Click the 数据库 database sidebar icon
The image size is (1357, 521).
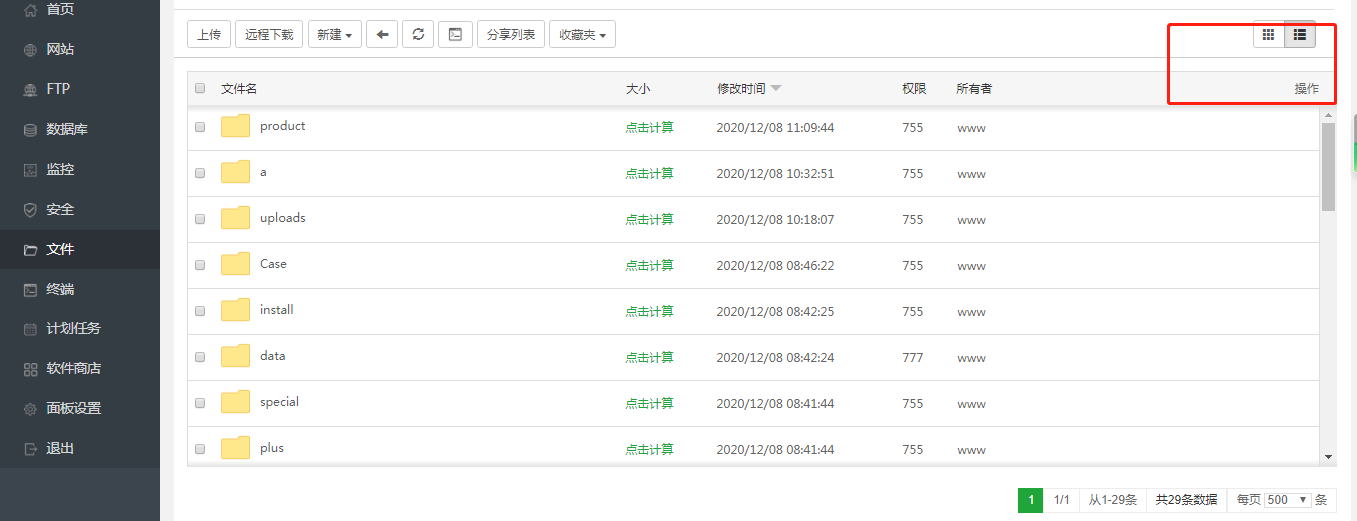(x=30, y=129)
